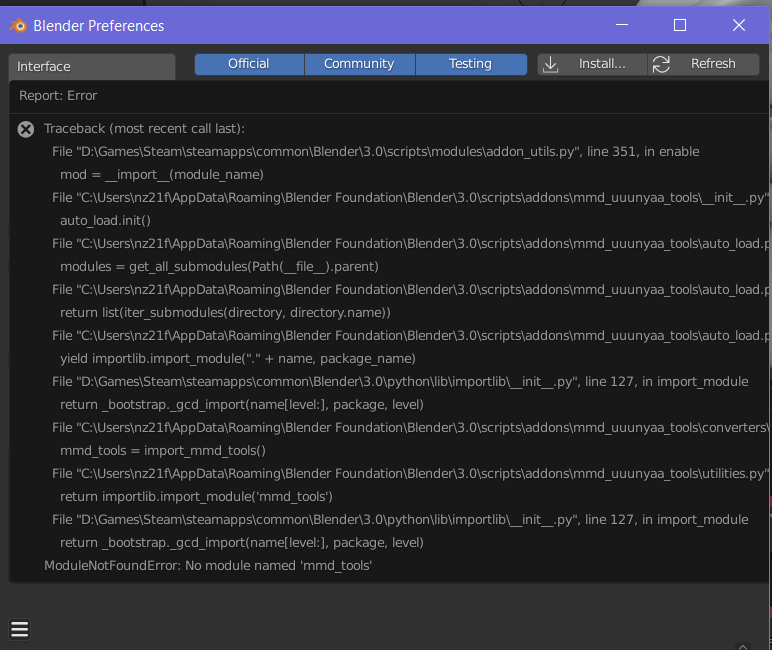Click the 'modules = get_all_submodules' line
The image size is (772, 650).
(219, 267)
